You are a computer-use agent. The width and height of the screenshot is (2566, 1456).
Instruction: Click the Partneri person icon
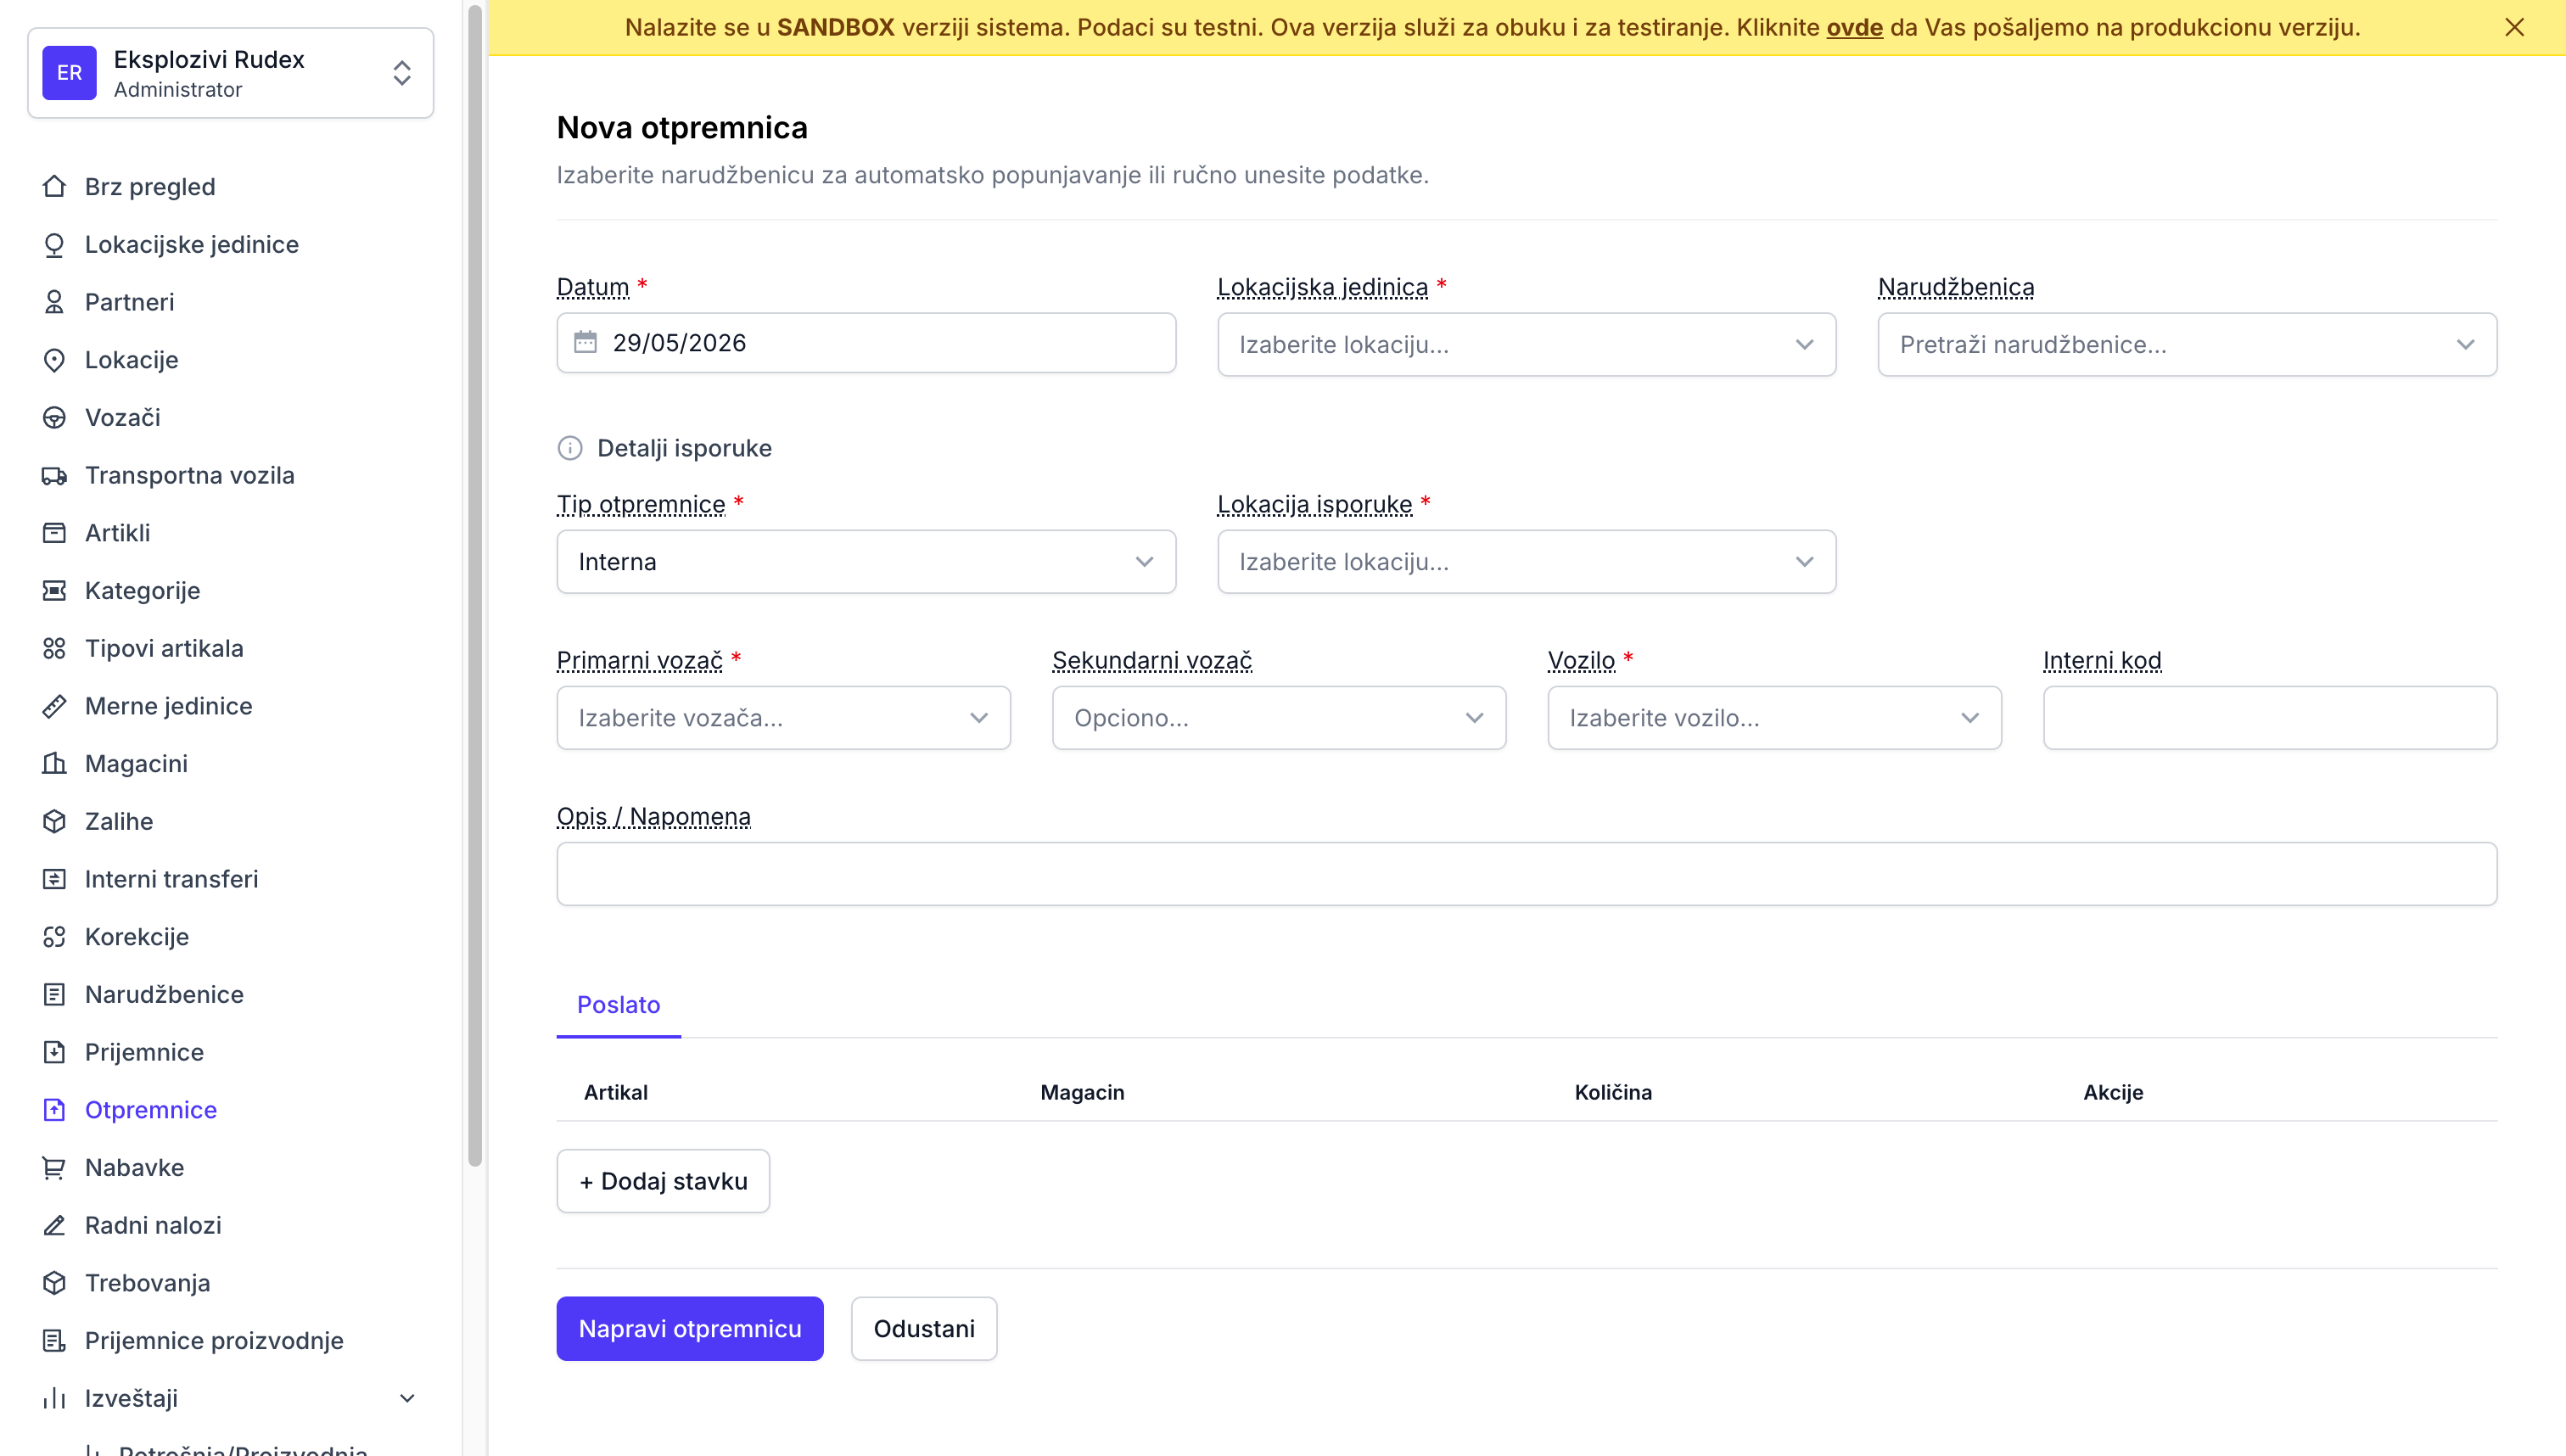click(x=54, y=302)
